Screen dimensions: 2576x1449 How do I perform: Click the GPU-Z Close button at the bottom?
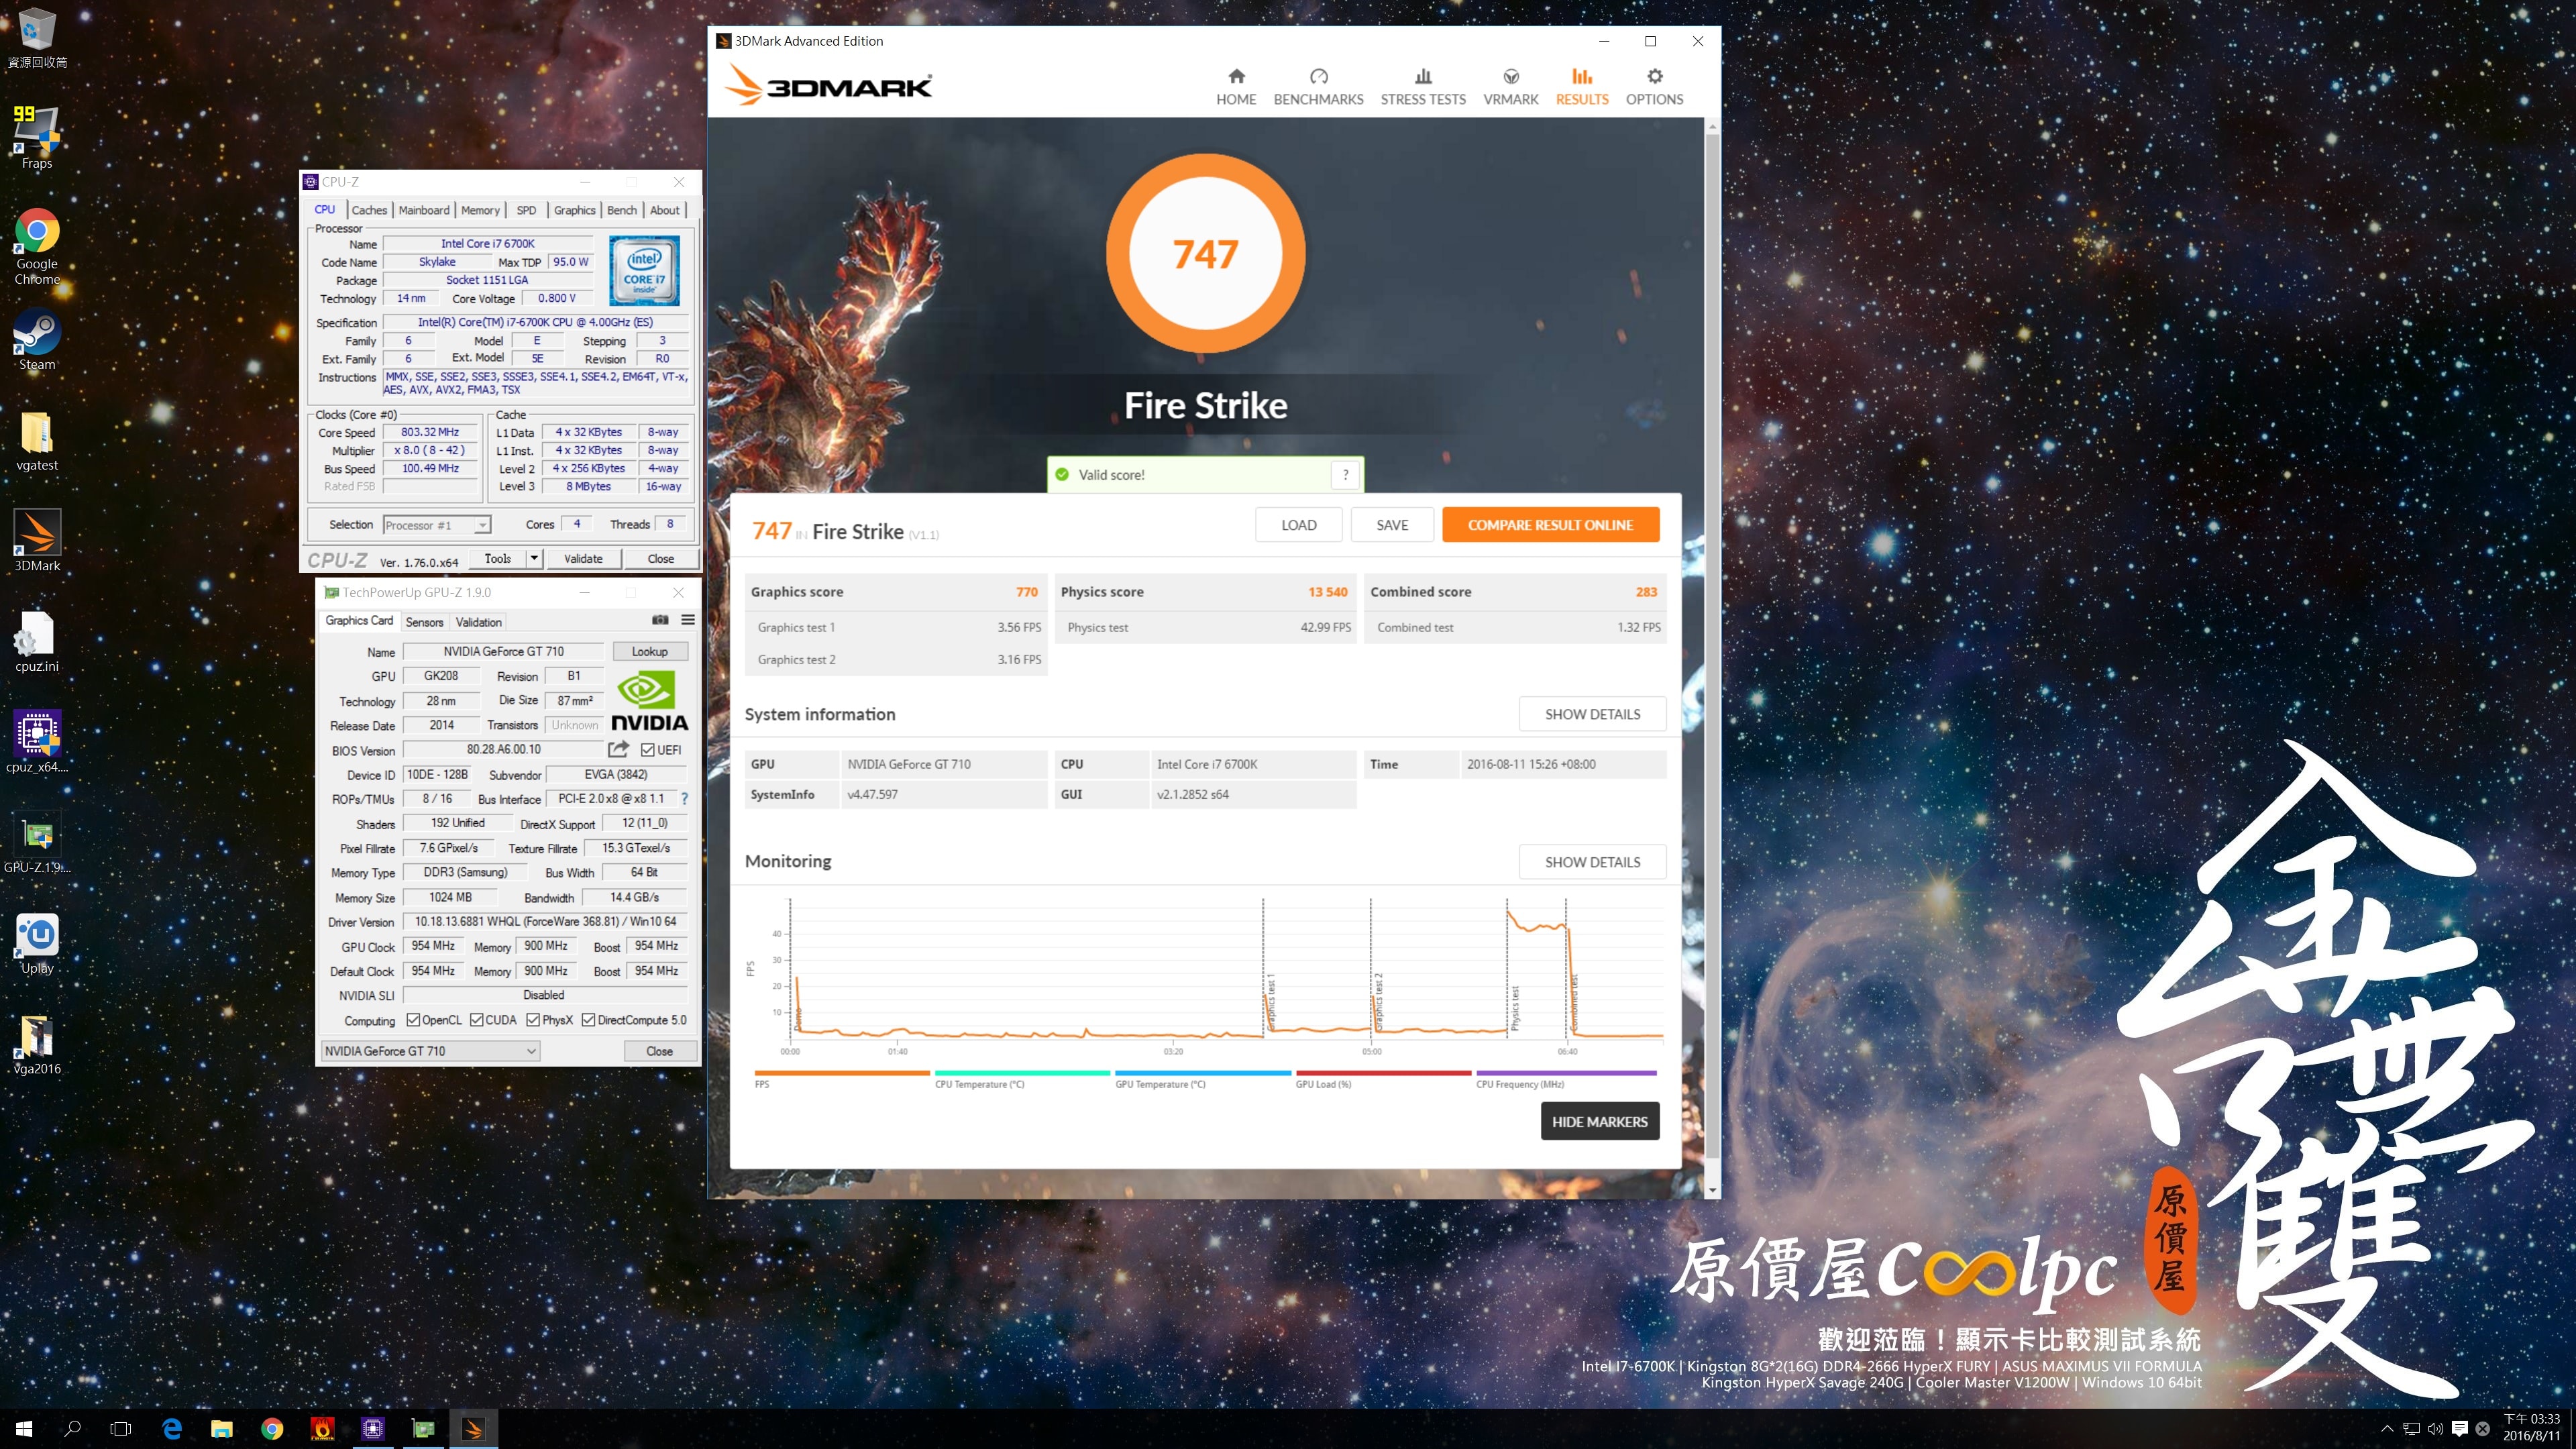click(659, 1051)
